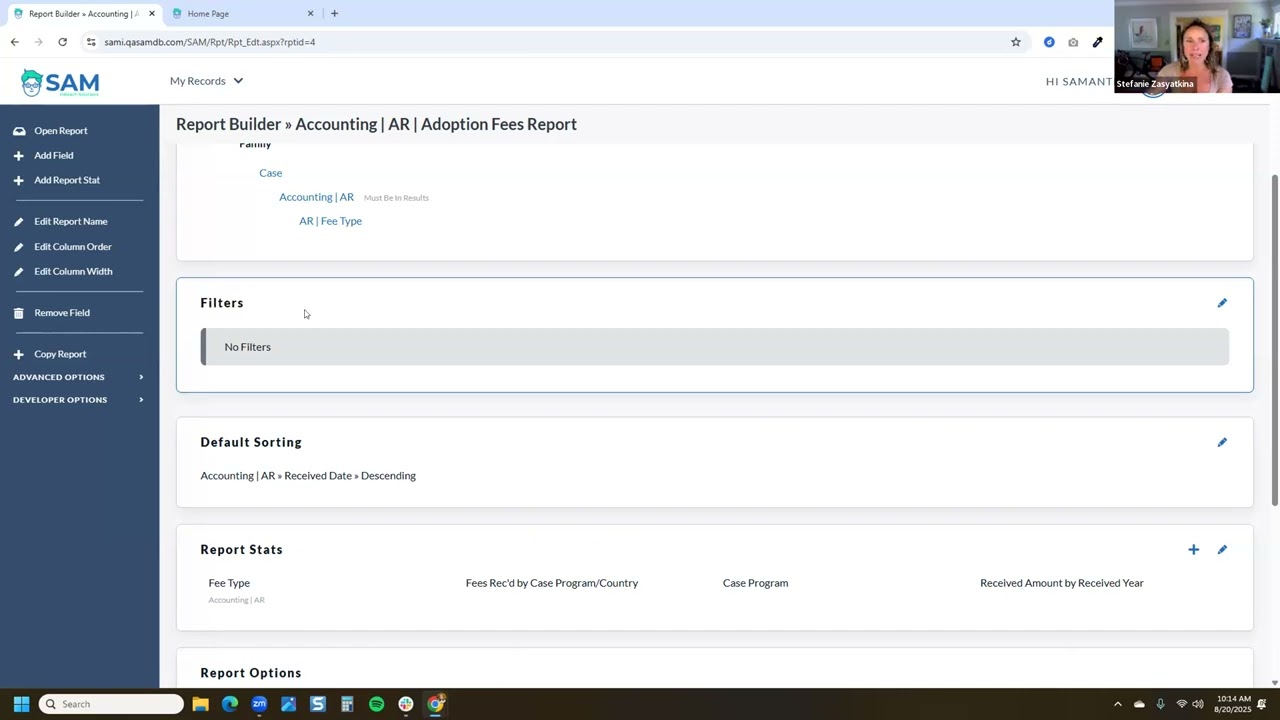Viewport: 1280px width, 720px height.
Task: Click the Add Report Stat plus icon
Action: click(18, 180)
